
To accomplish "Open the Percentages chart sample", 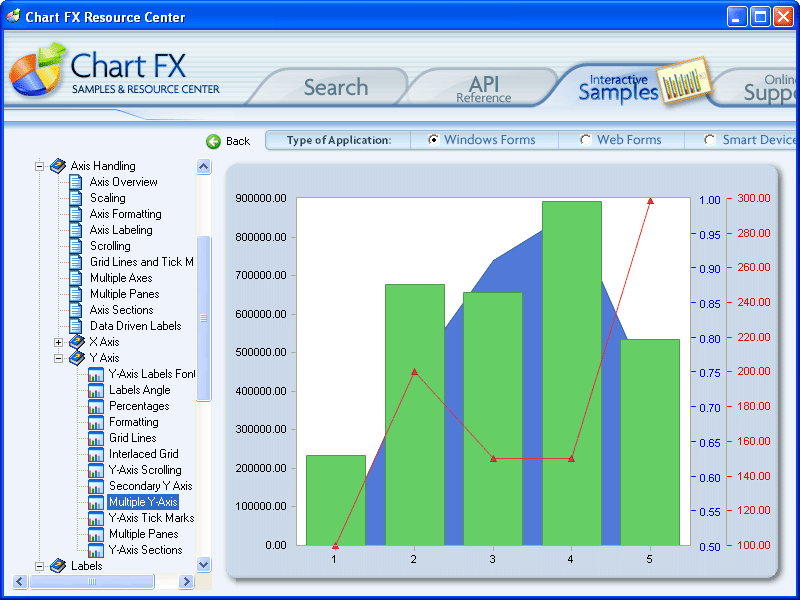I will click(131, 406).
